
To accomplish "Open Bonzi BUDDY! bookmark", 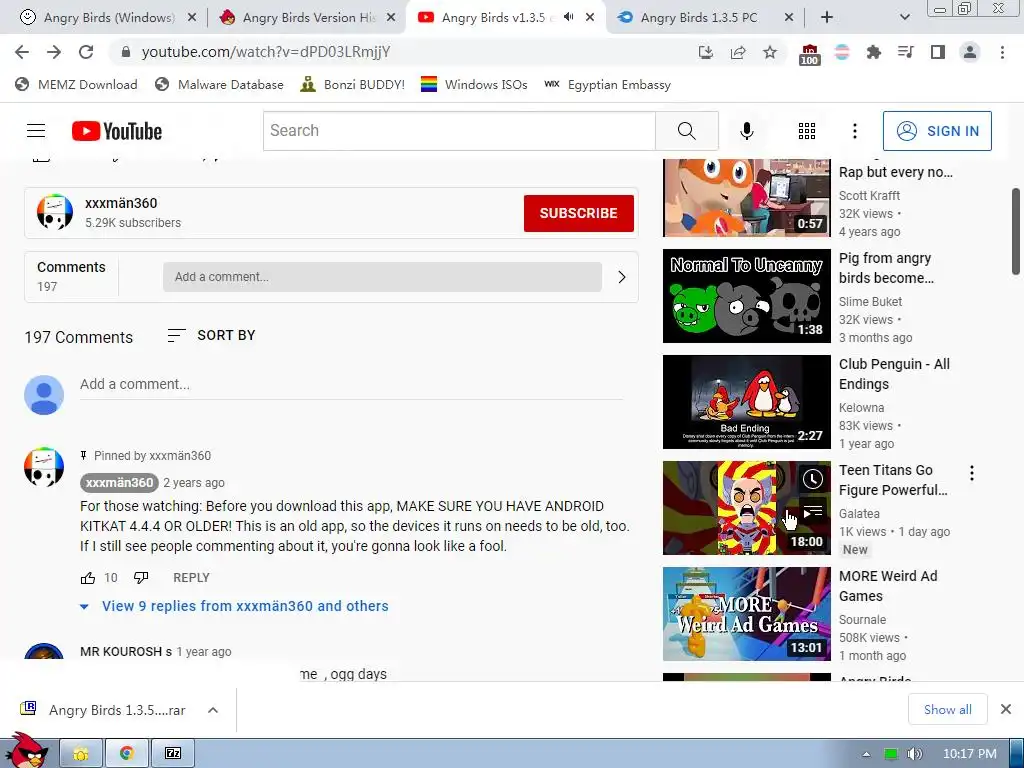I will tap(353, 84).
